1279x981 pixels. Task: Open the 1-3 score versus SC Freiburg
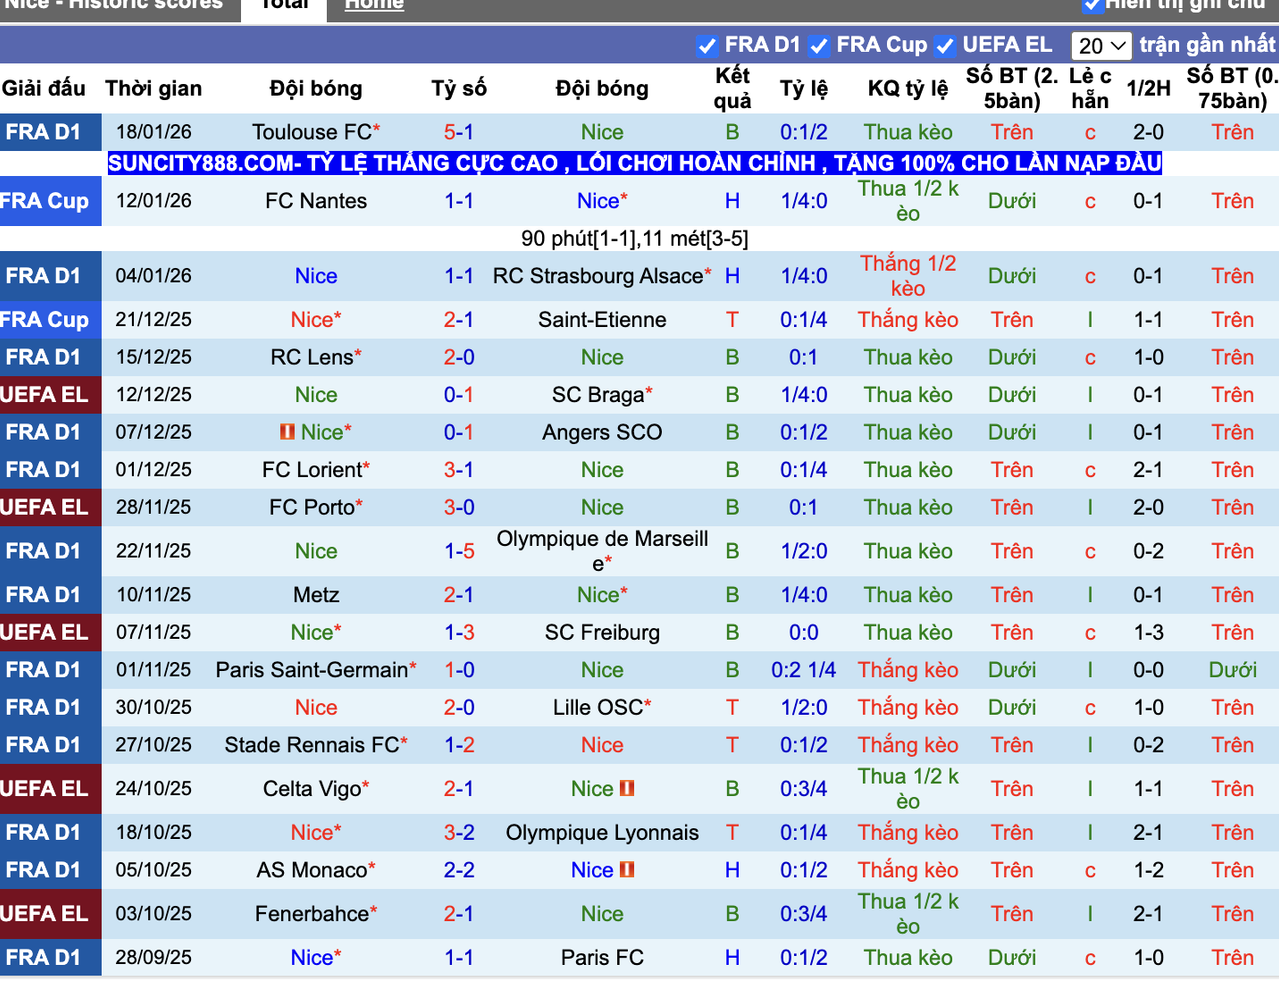pos(459,632)
